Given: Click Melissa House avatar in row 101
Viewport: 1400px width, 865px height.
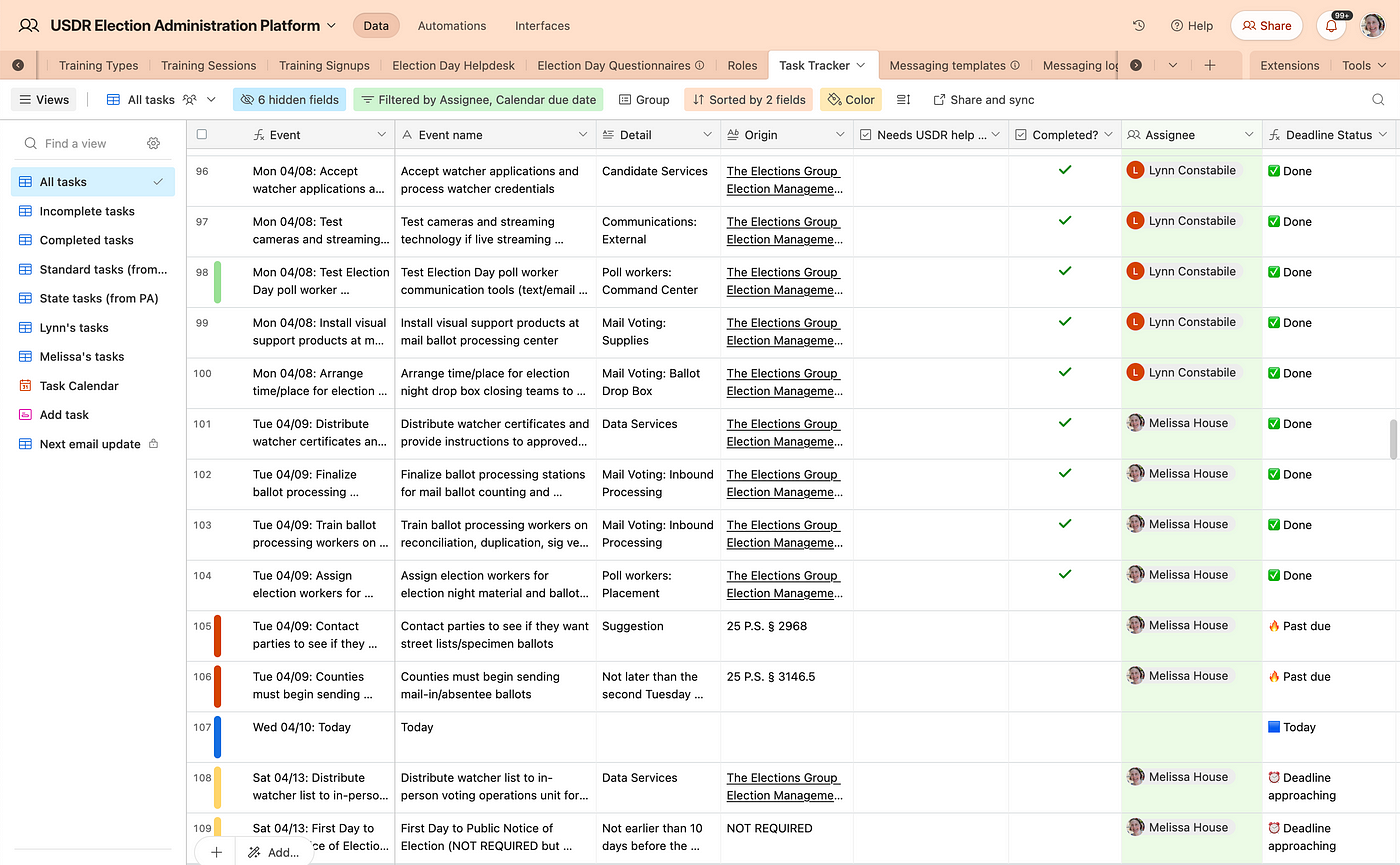Looking at the screenshot, I should pos(1135,423).
